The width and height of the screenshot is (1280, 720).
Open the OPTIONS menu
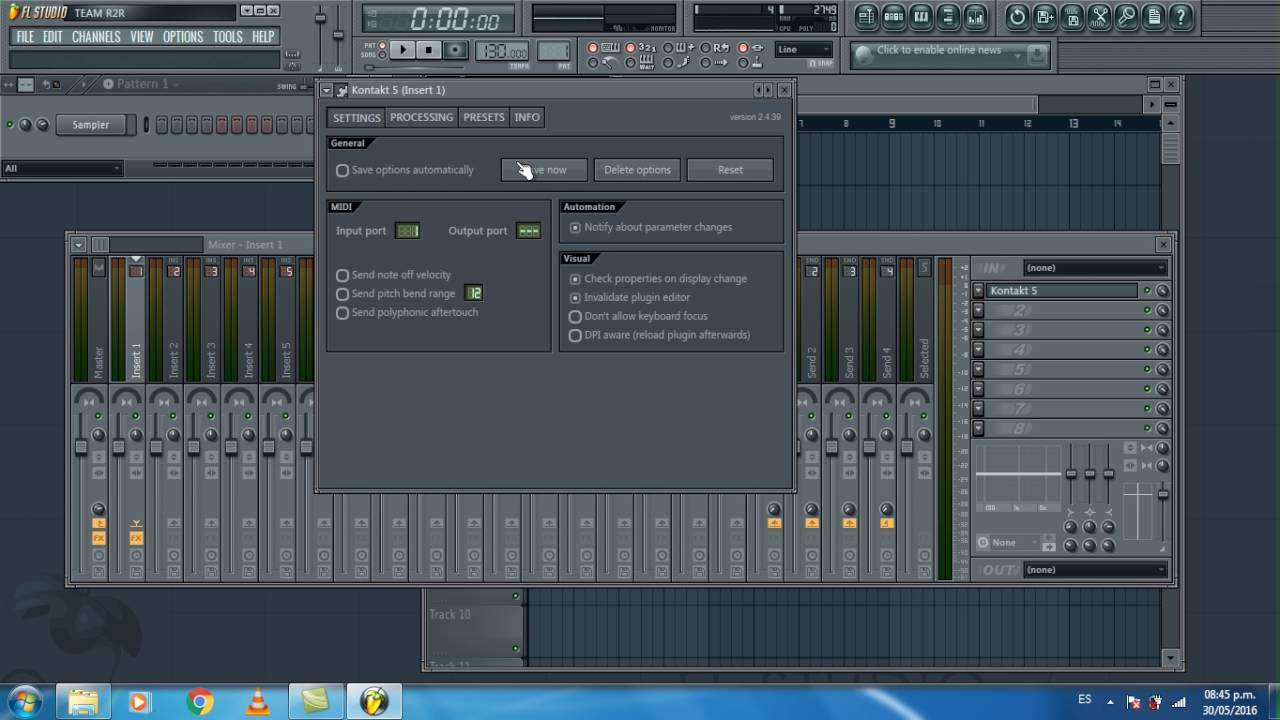pyautogui.click(x=183, y=37)
